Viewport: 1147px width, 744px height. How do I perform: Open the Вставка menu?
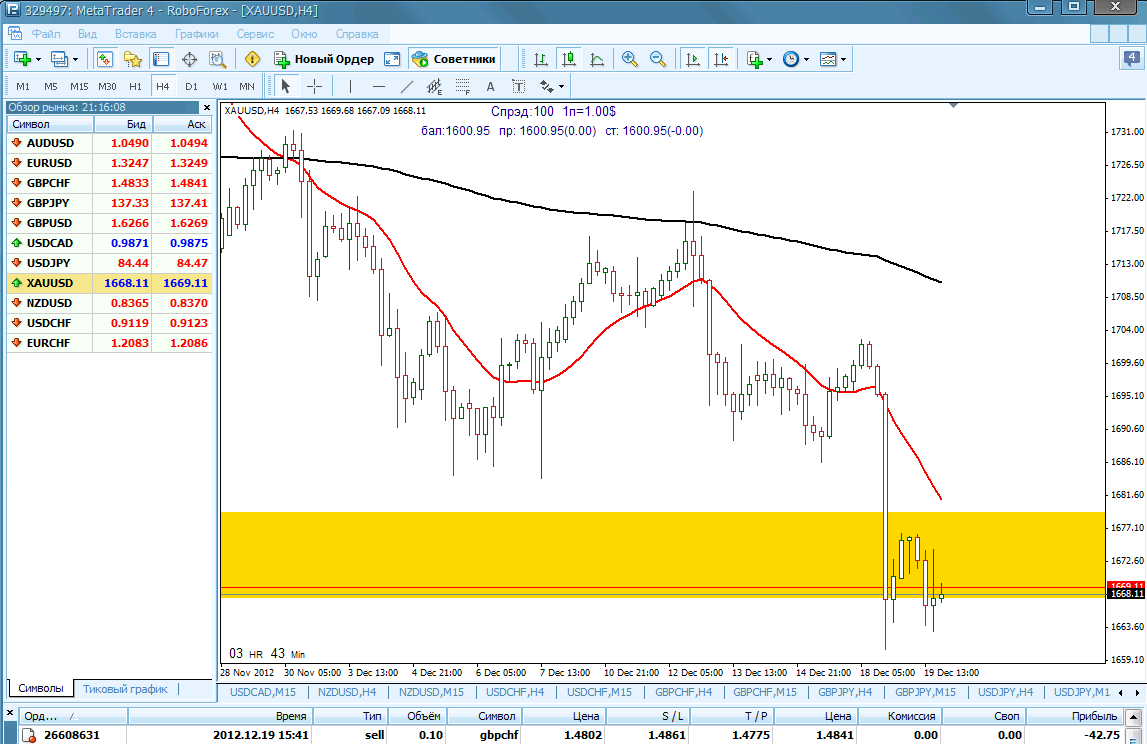(135, 34)
